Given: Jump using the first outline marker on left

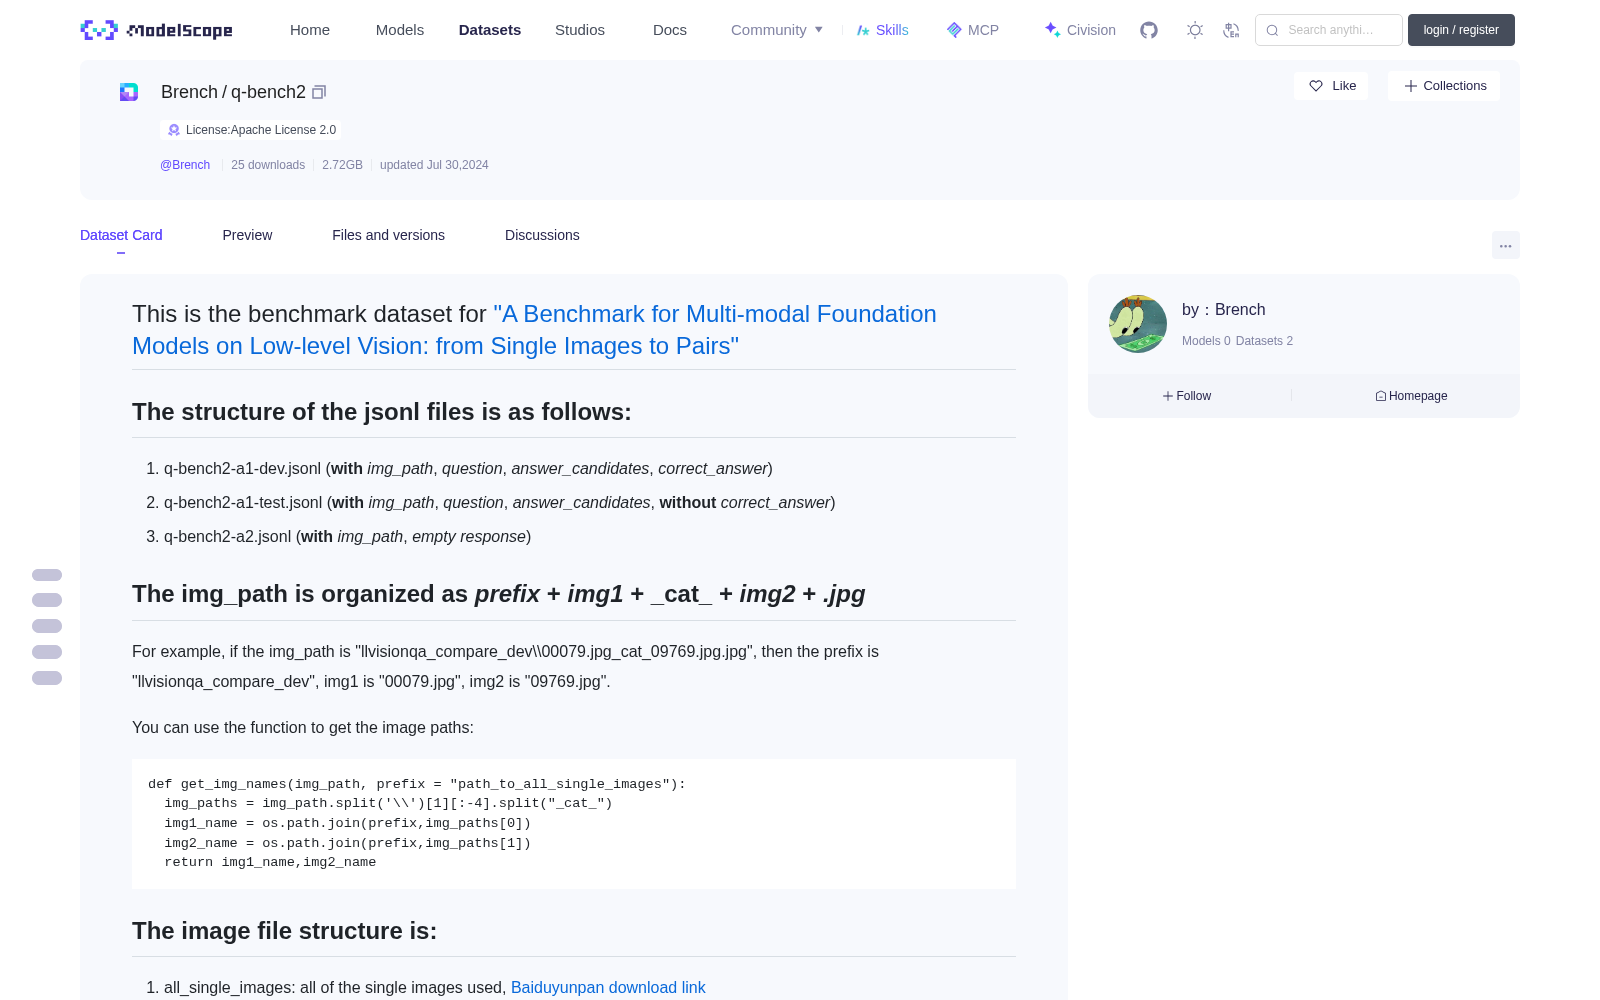Looking at the screenshot, I should click(47, 575).
